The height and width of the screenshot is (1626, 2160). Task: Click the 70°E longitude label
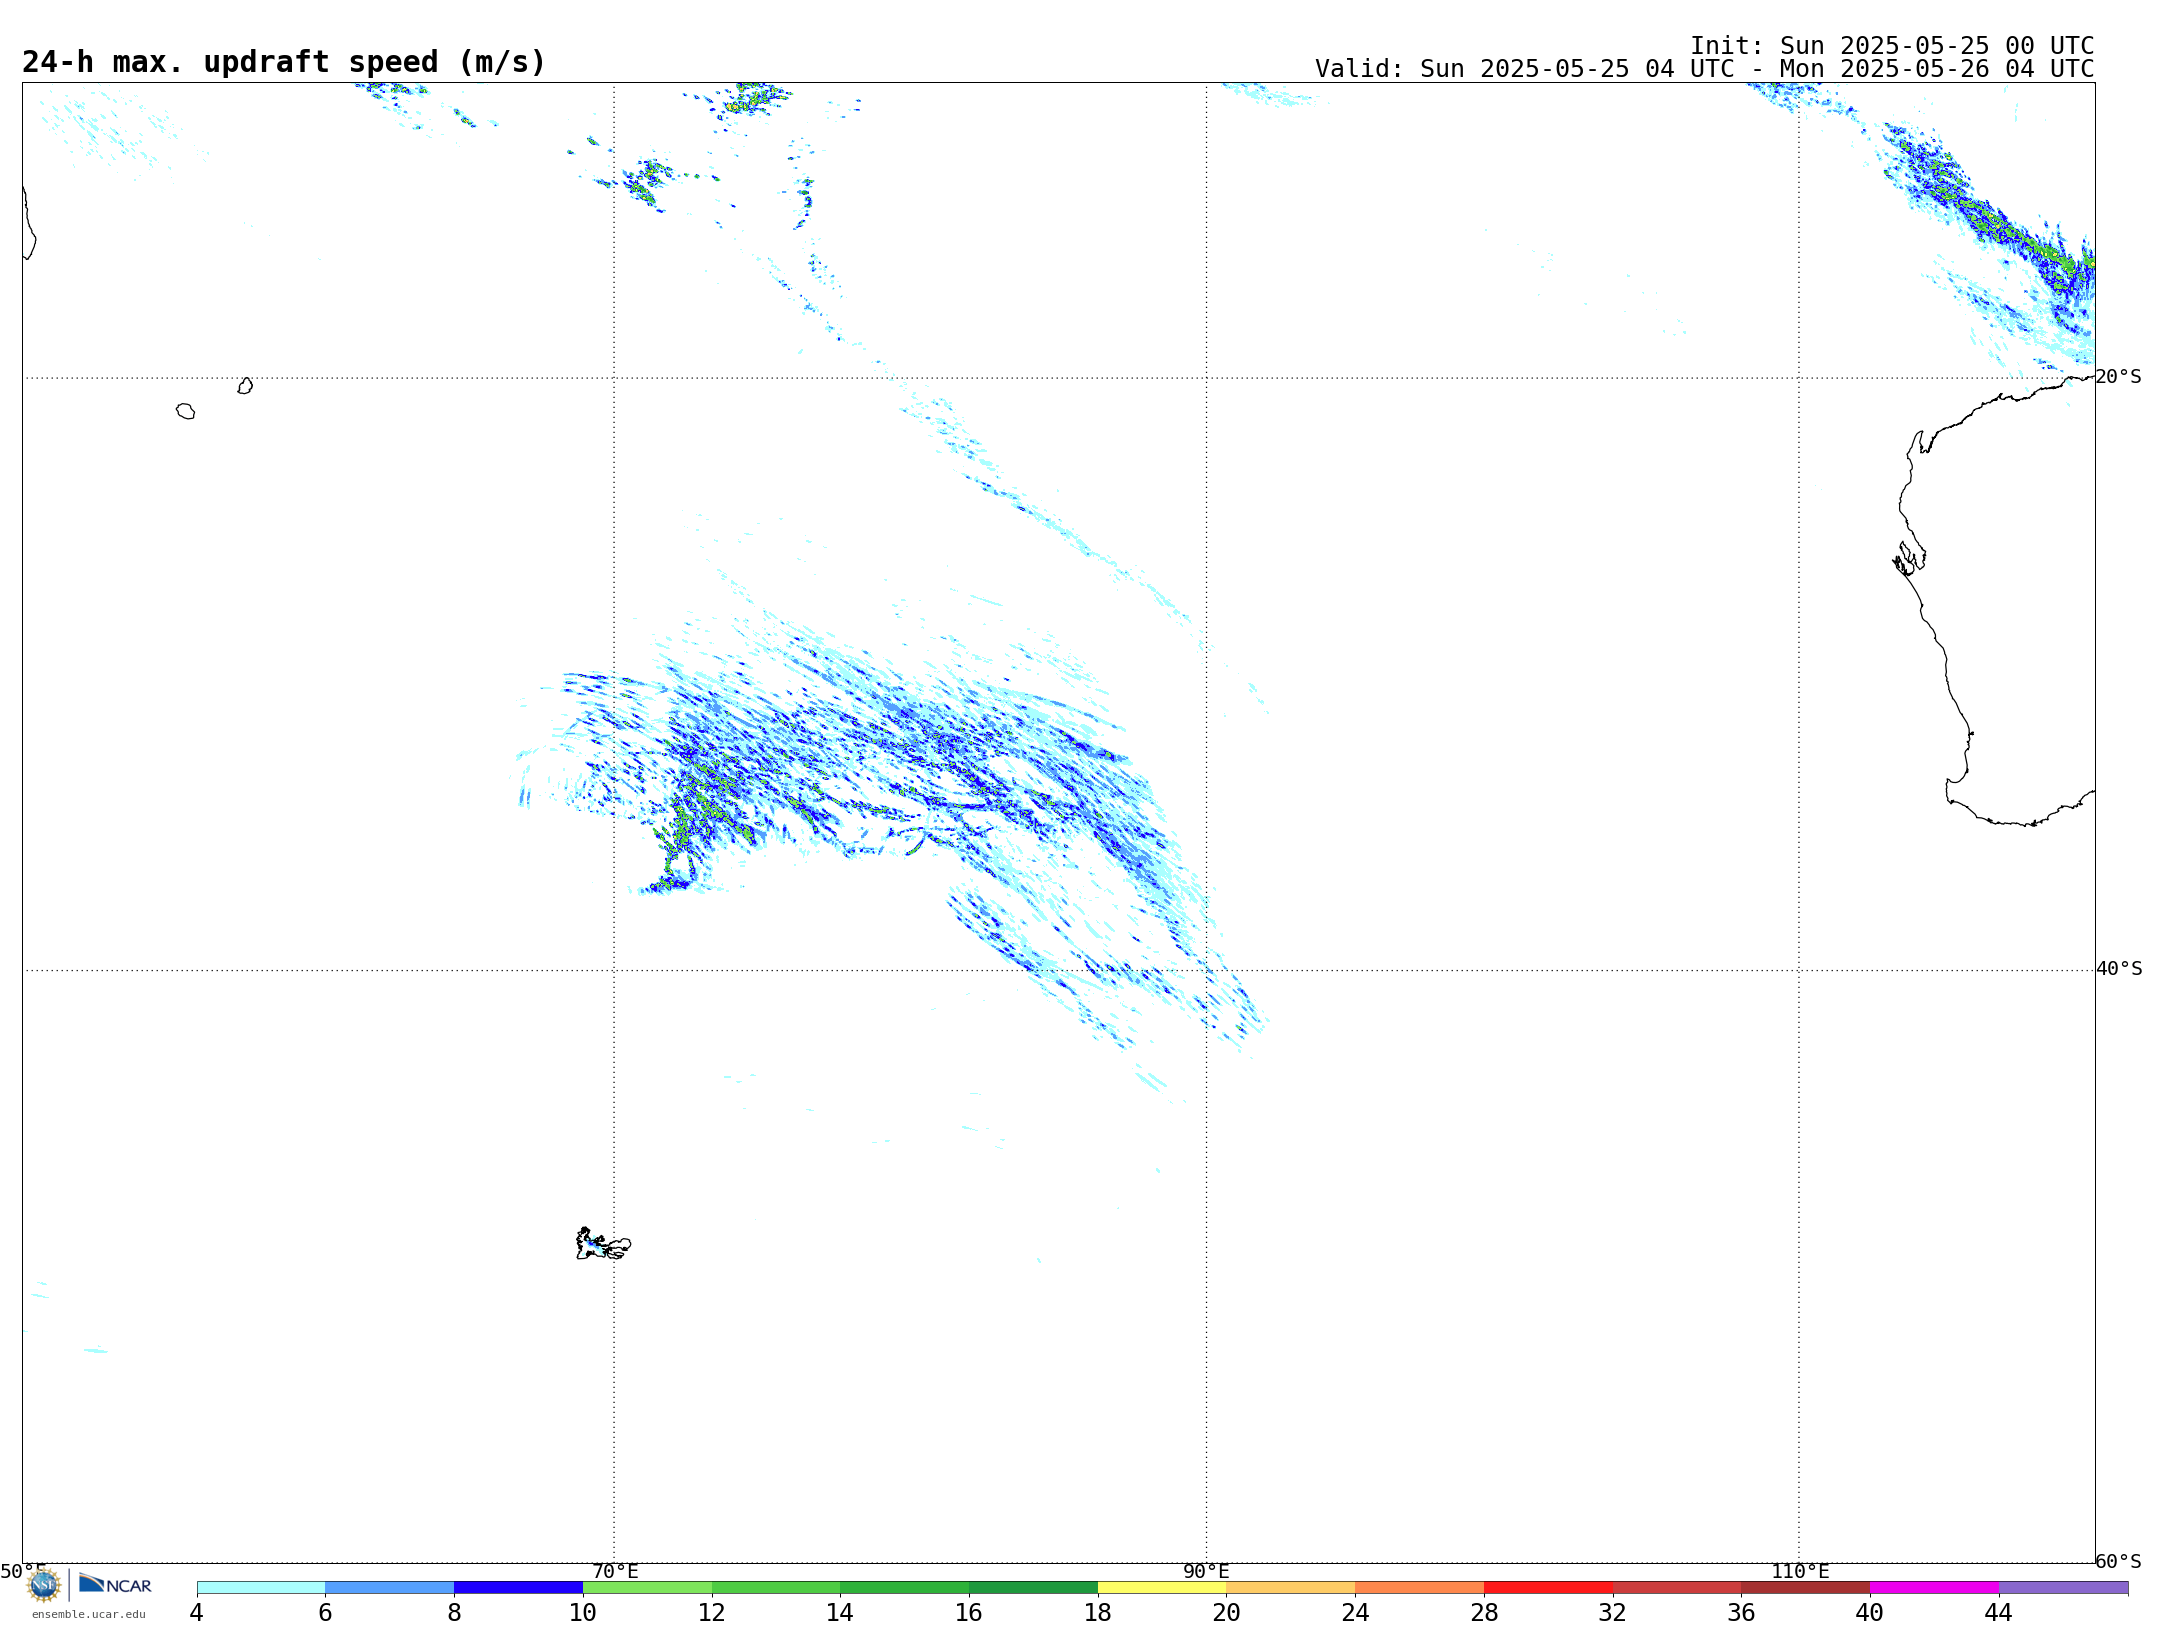pyautogui.click(x=615, y=1571)
